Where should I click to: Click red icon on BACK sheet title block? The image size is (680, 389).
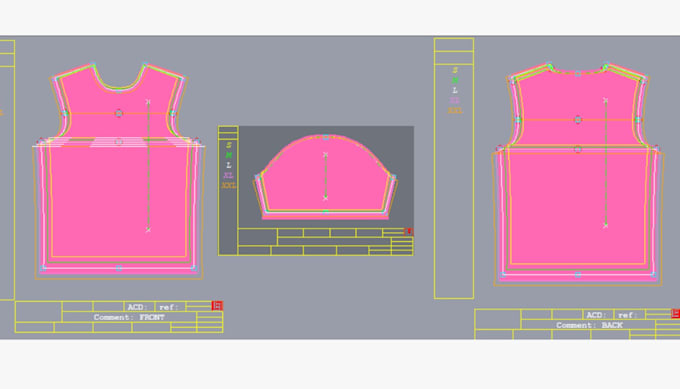[x=675, y=313]
